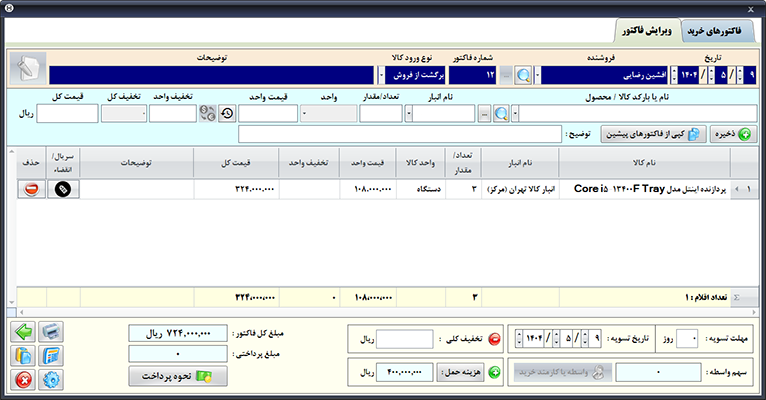Open the invoice form layout icon
Viewport: 766px width, 400px height.
pos(51,356)
